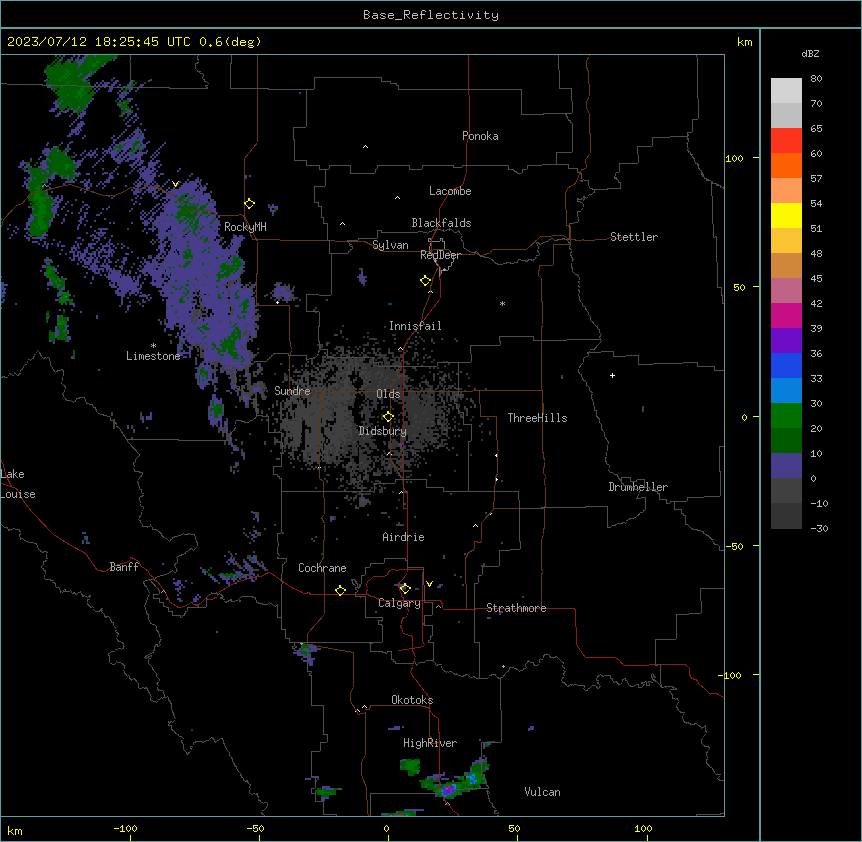Click the Limestone label
Viewport: 862px width, 842px height.
(153, 356)
